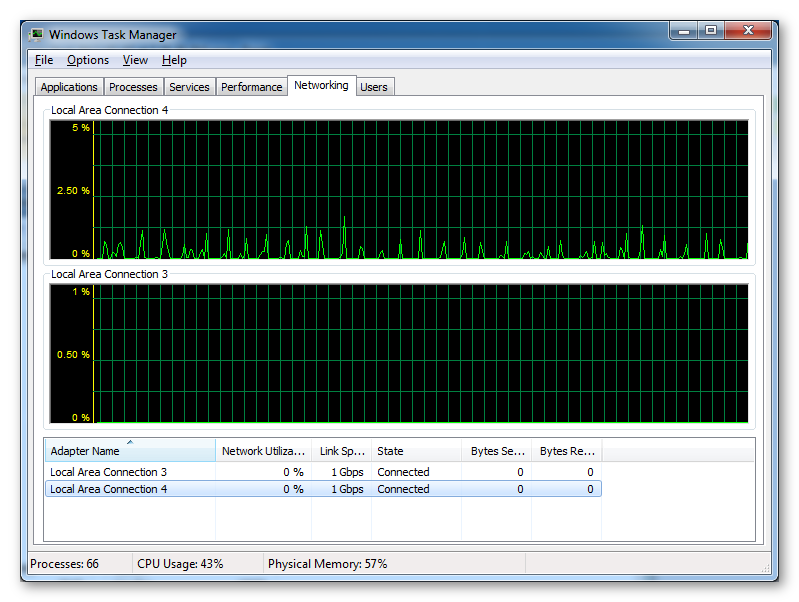The width and height of the screenshot is (799, 602).
Task: Select the Local Area Connection 4 row
Action: pyautogui.click(x=323, y=489)
